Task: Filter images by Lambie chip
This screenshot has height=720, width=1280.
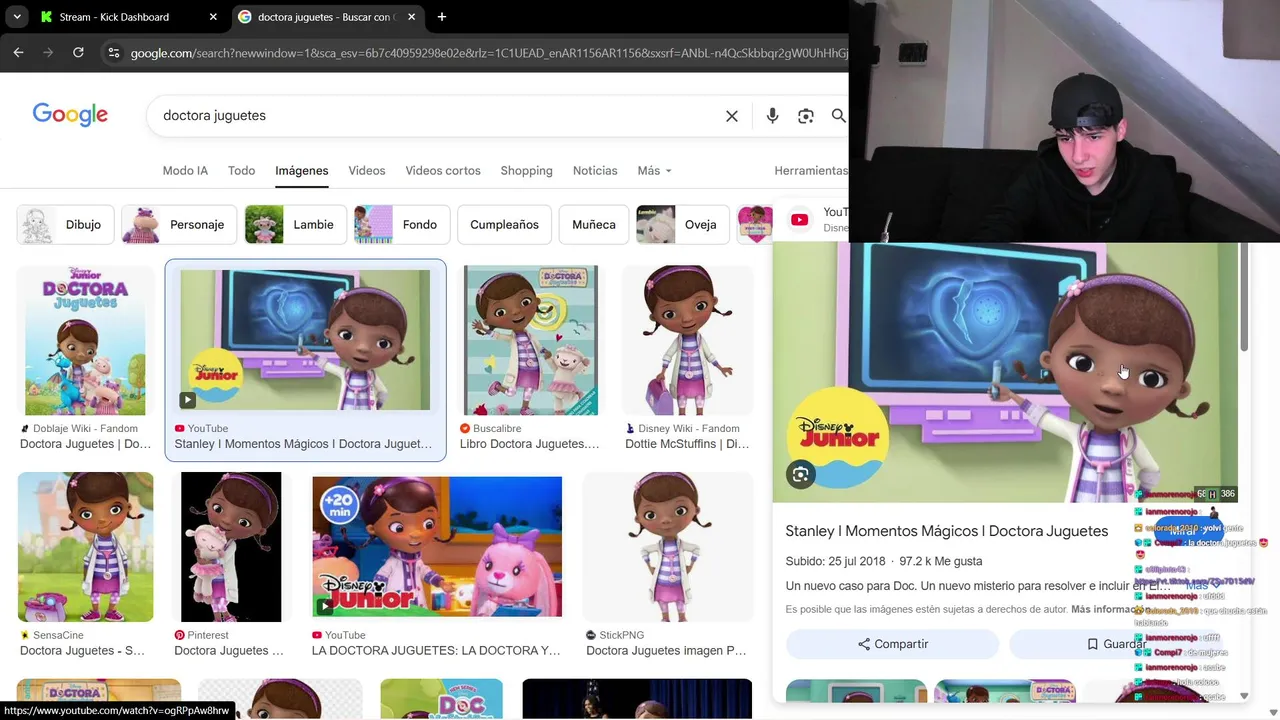Action: tap(296, 225)
